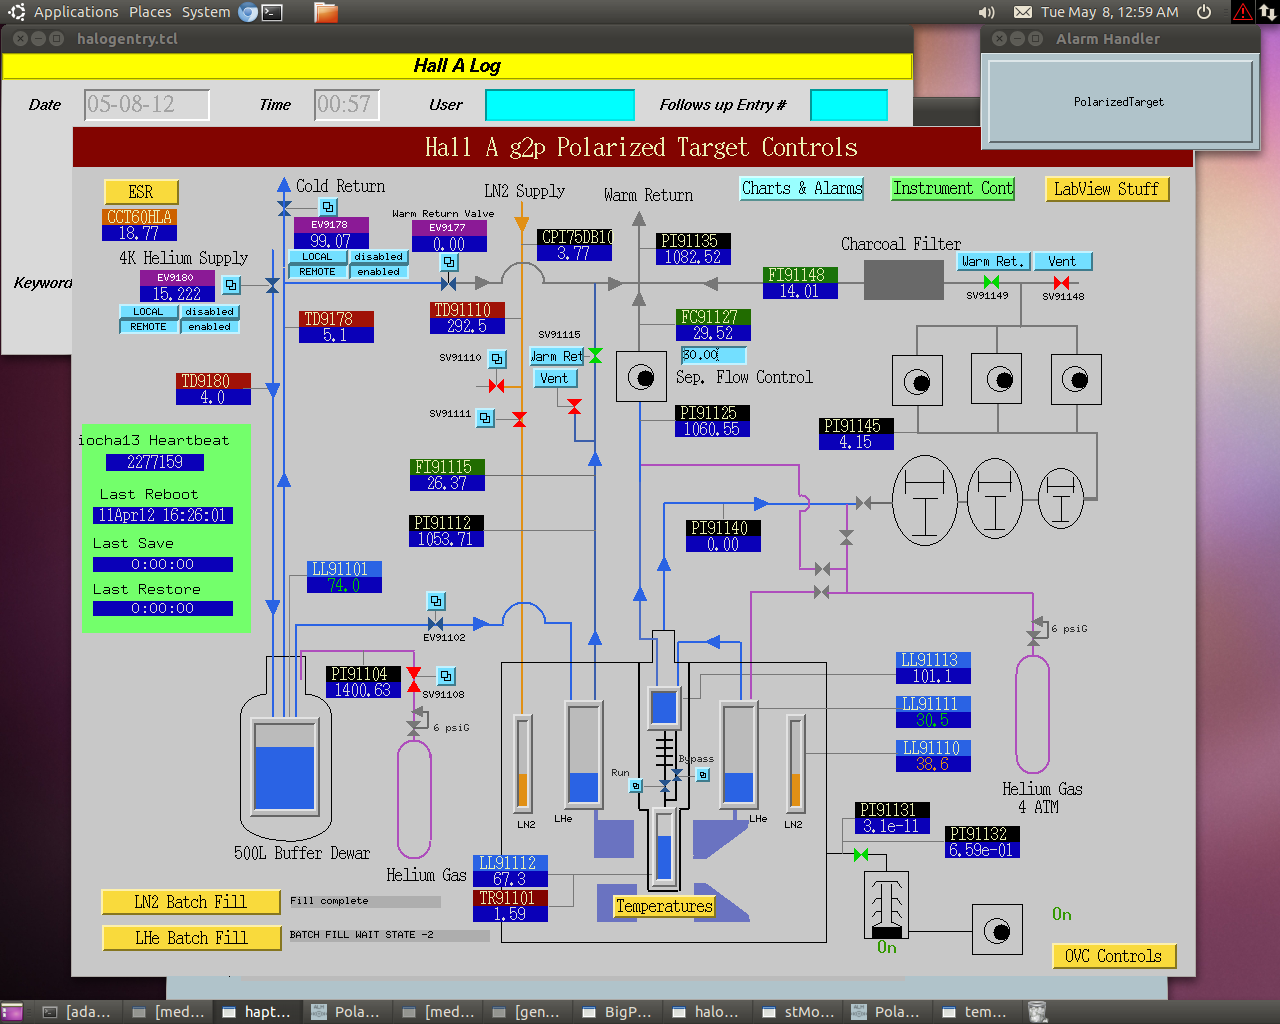The height and width of the screenshot is (1024, 1280).
Task: Open the Run valve popup icon
Action: click(x=635, y=786)
